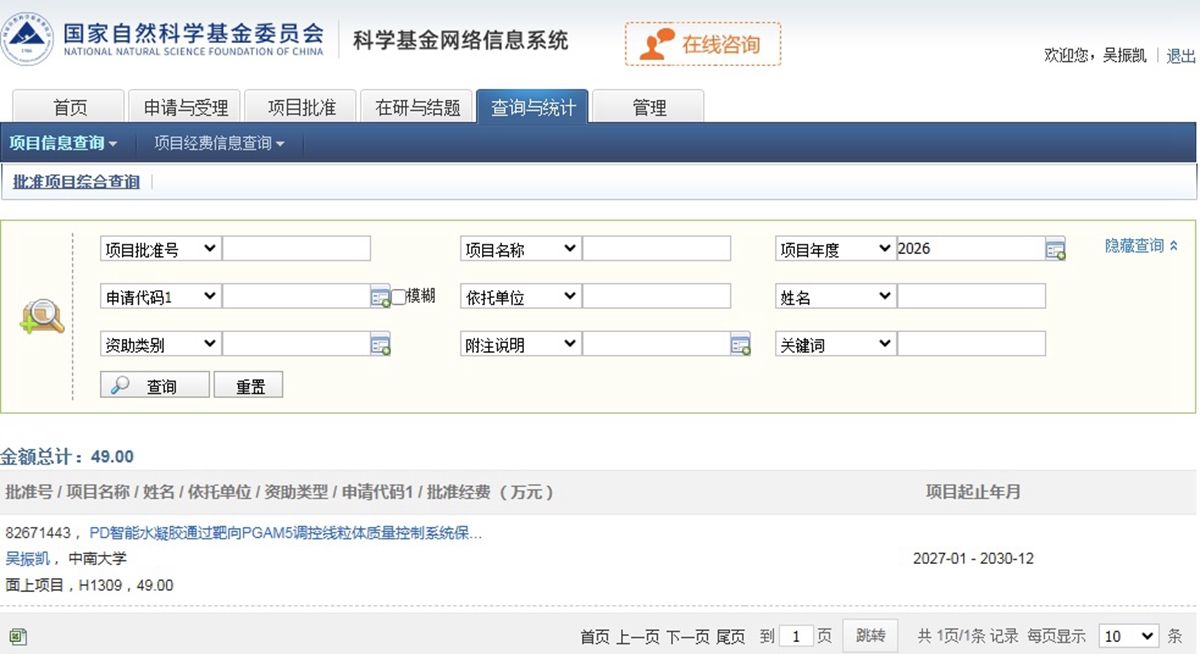Screen dimensions: 1200x654
Task: Click the 在线咨询 button
Action: [703, 44]
